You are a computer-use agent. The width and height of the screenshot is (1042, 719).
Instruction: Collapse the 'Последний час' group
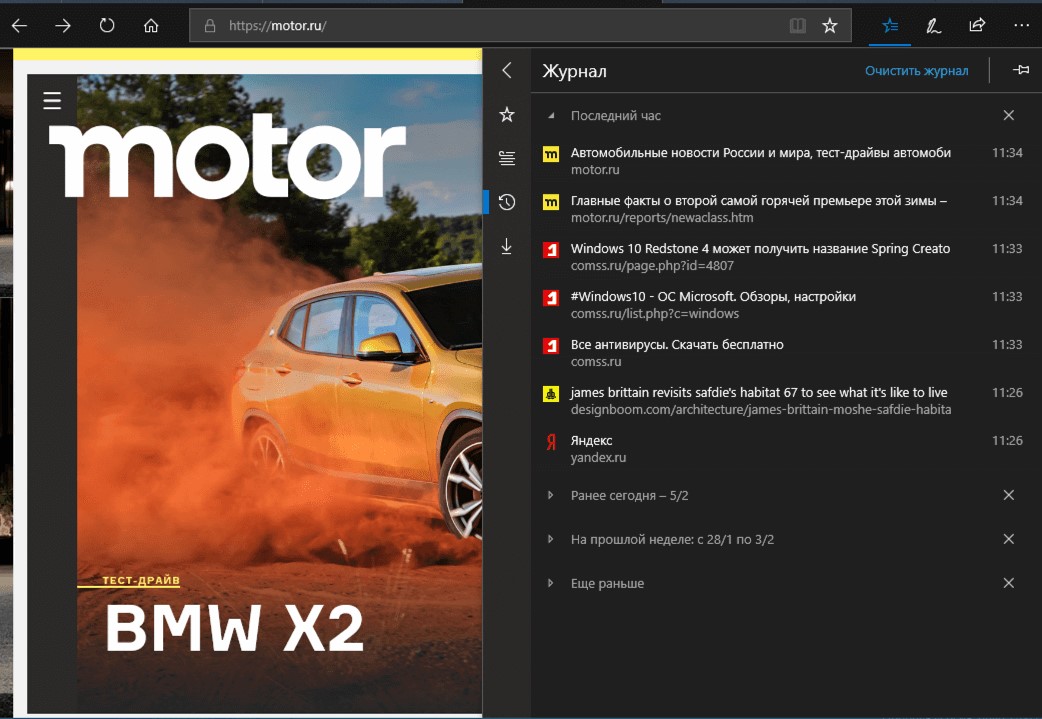coord(550,116)
